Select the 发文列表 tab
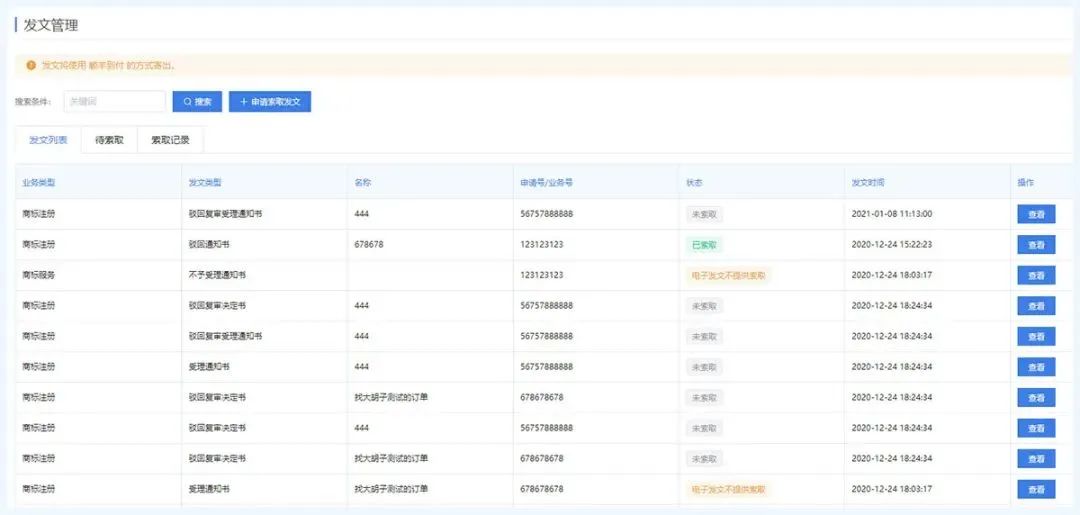Image resolution: width=1080 pixels, height=515 pixels. click(48, 140)
